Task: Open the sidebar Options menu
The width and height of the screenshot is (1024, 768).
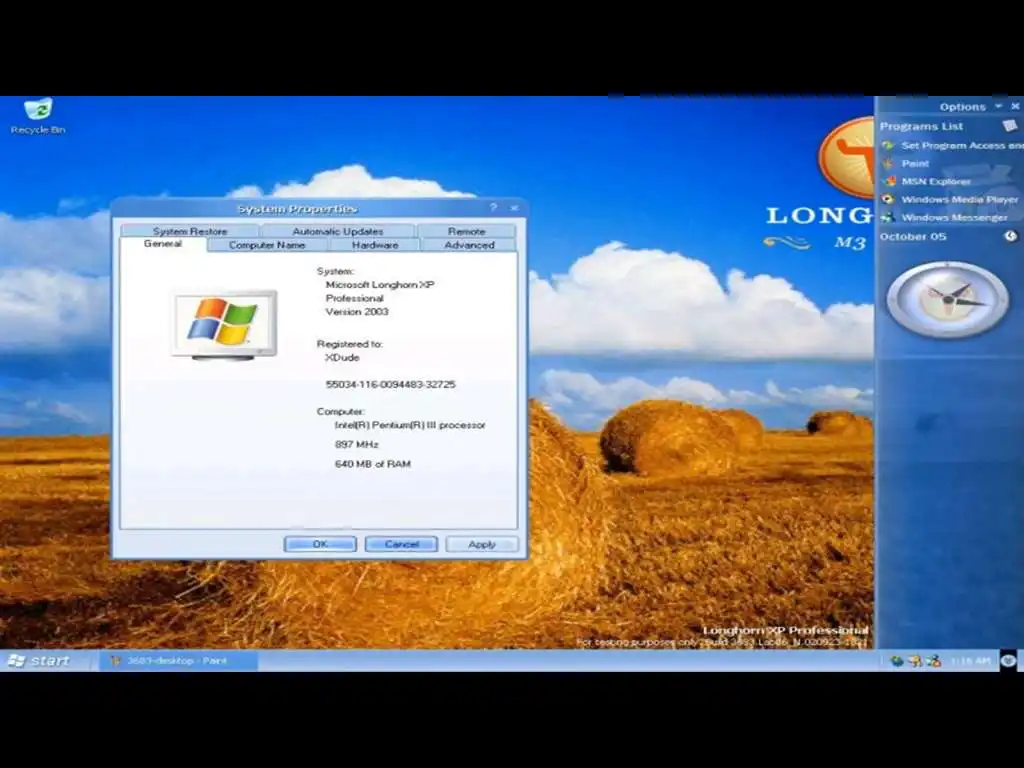Action: click(963, 106)
